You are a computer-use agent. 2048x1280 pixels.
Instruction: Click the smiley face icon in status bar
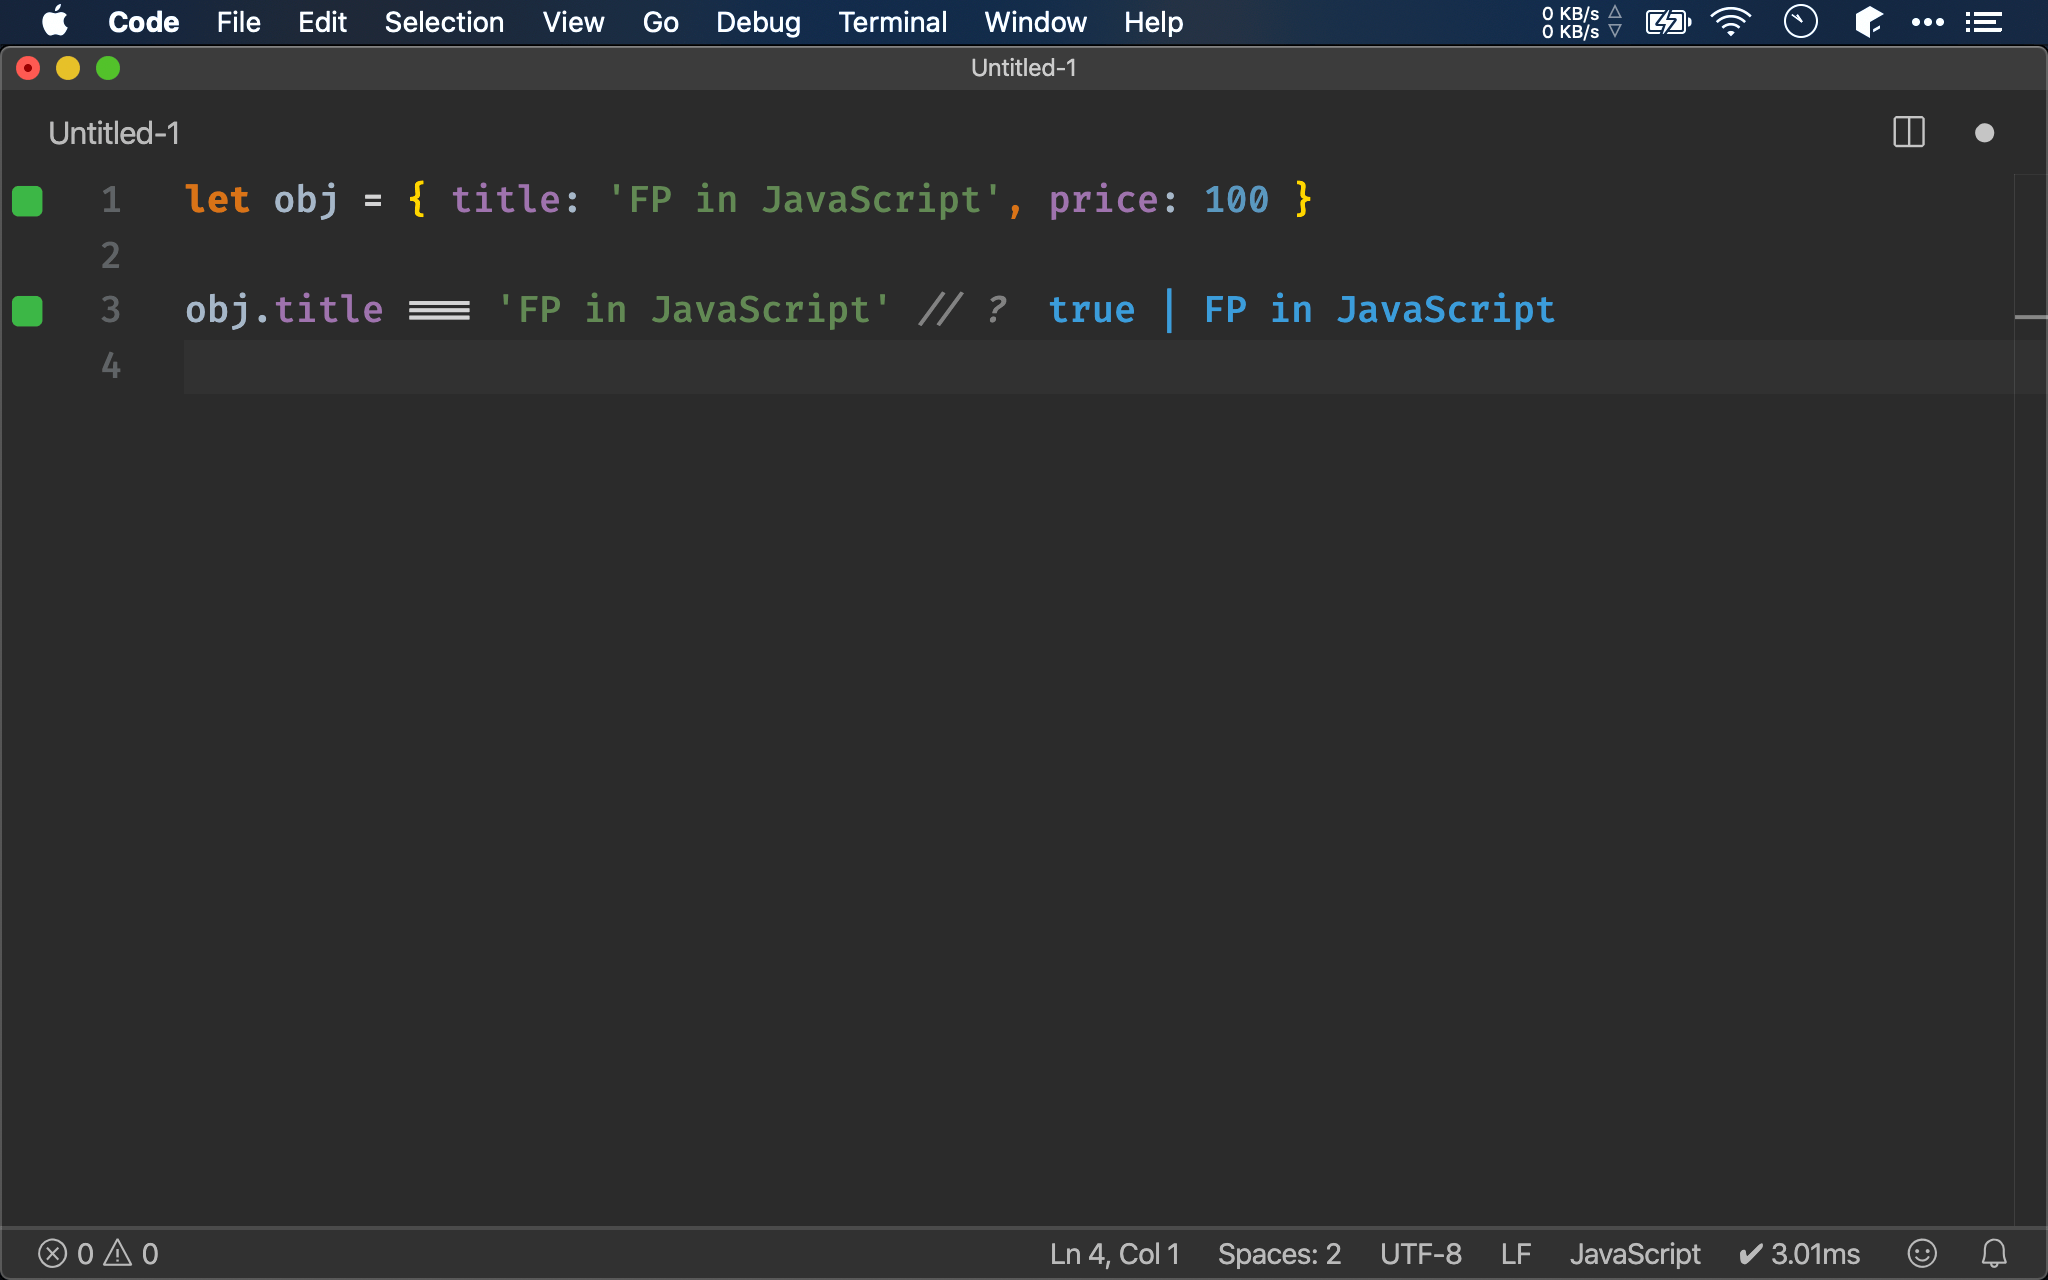(1921, 1252)
